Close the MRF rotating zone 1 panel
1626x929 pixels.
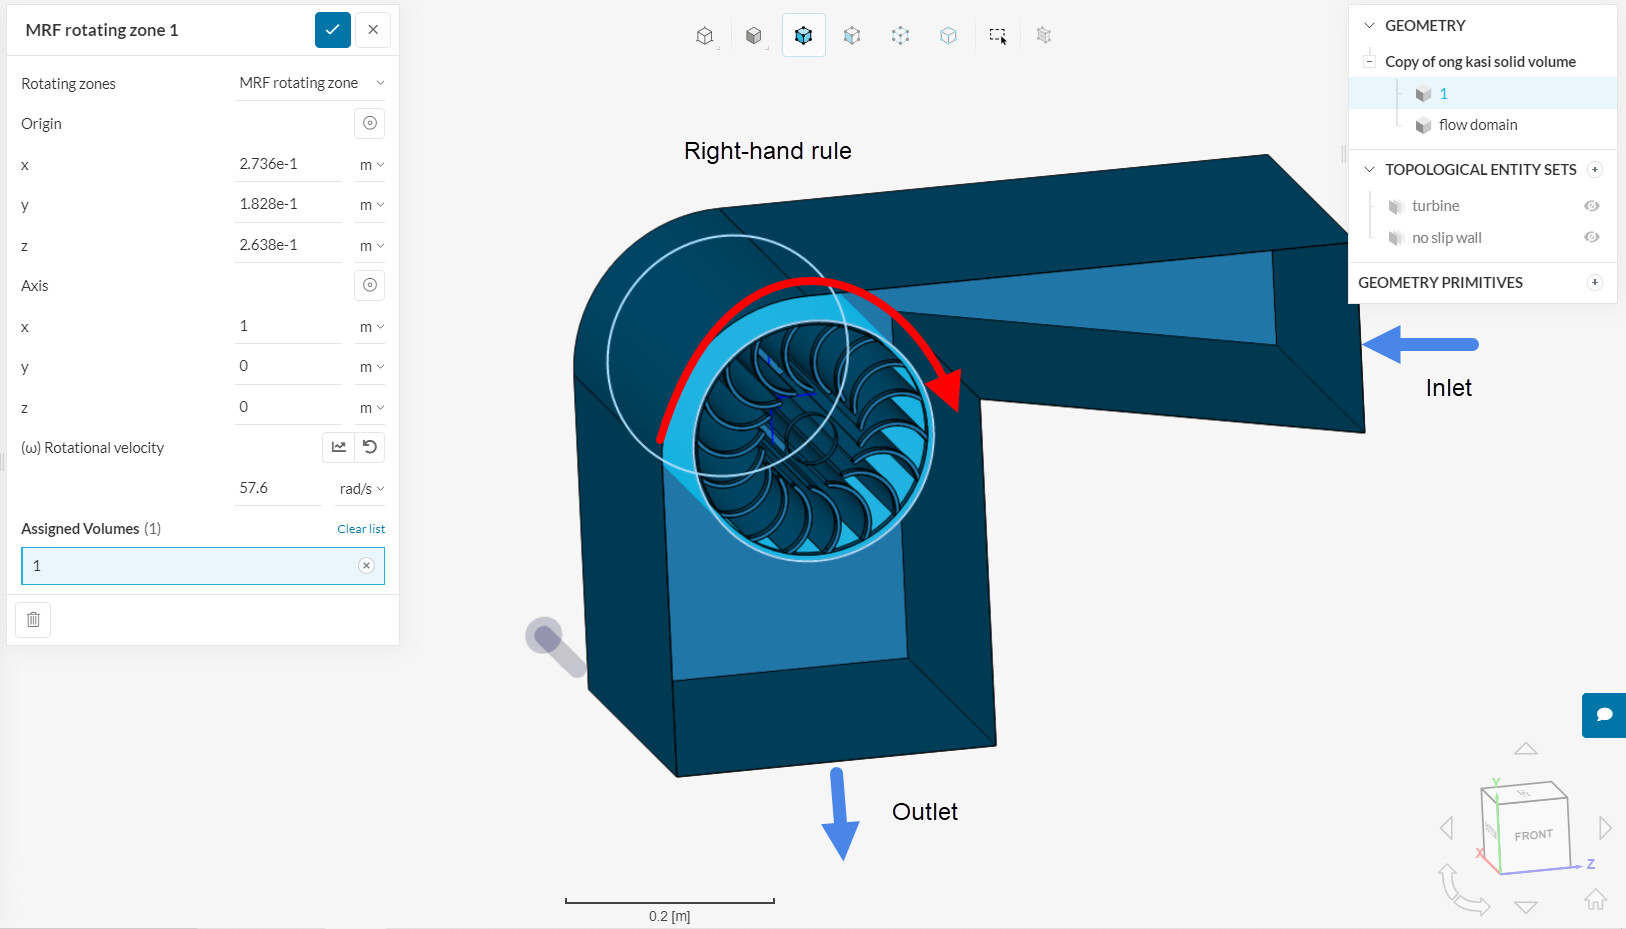[373, 30]
